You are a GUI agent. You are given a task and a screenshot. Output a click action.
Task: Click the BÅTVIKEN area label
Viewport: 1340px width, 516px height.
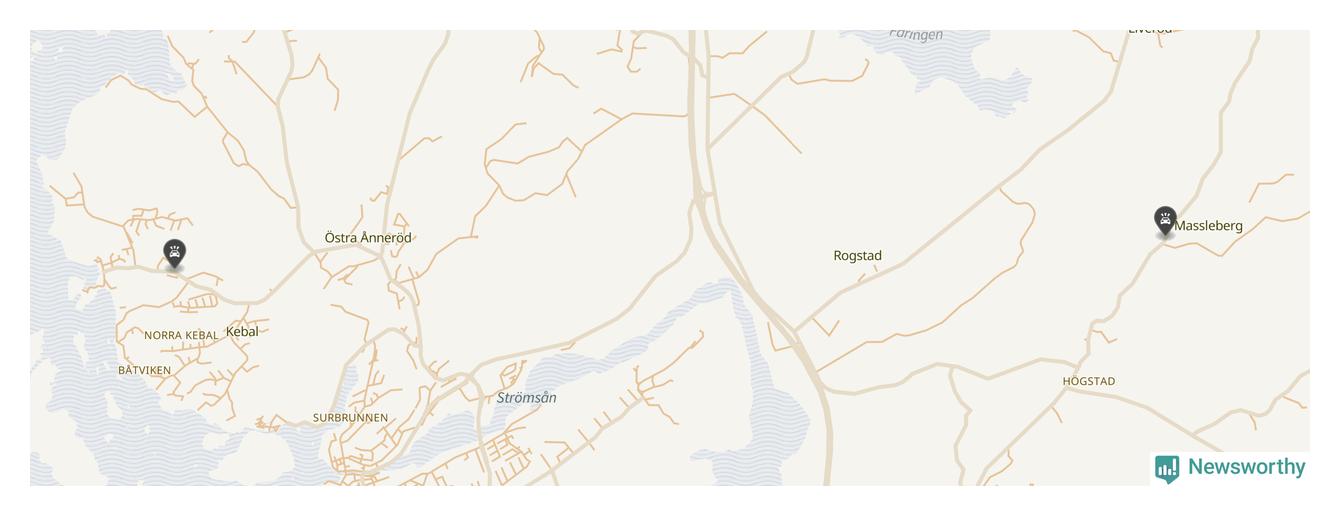point(145,370)
